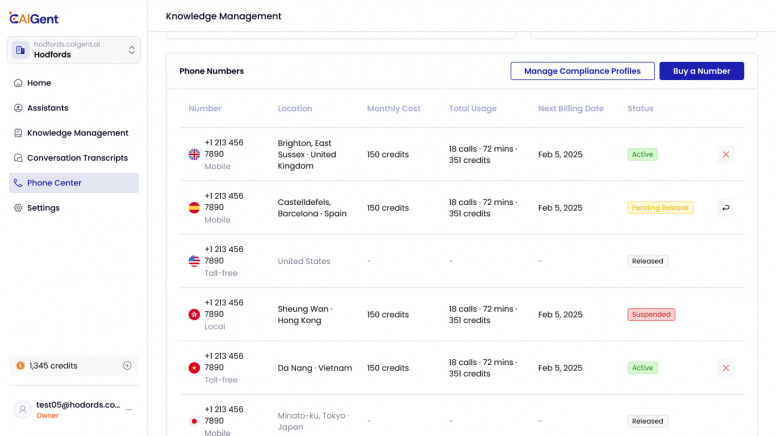Click the Monthly Cost column header

pos(394,109)
